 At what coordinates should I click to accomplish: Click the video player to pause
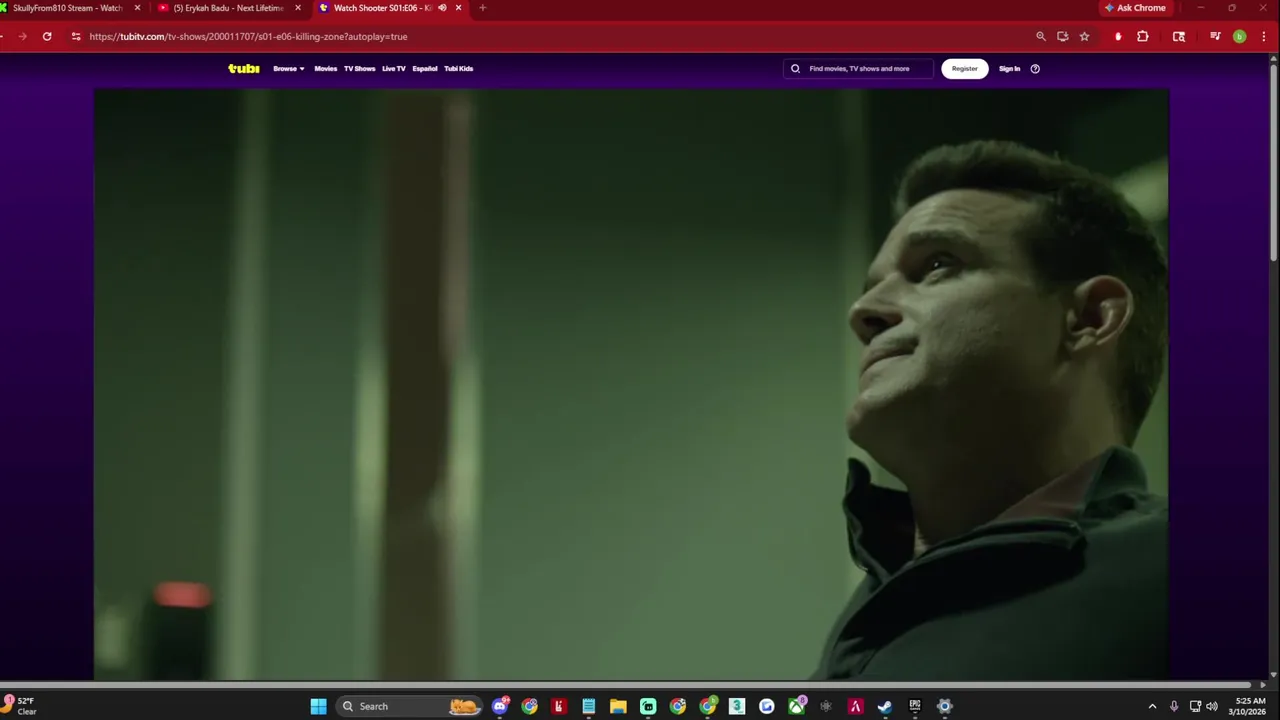[631, 385]
